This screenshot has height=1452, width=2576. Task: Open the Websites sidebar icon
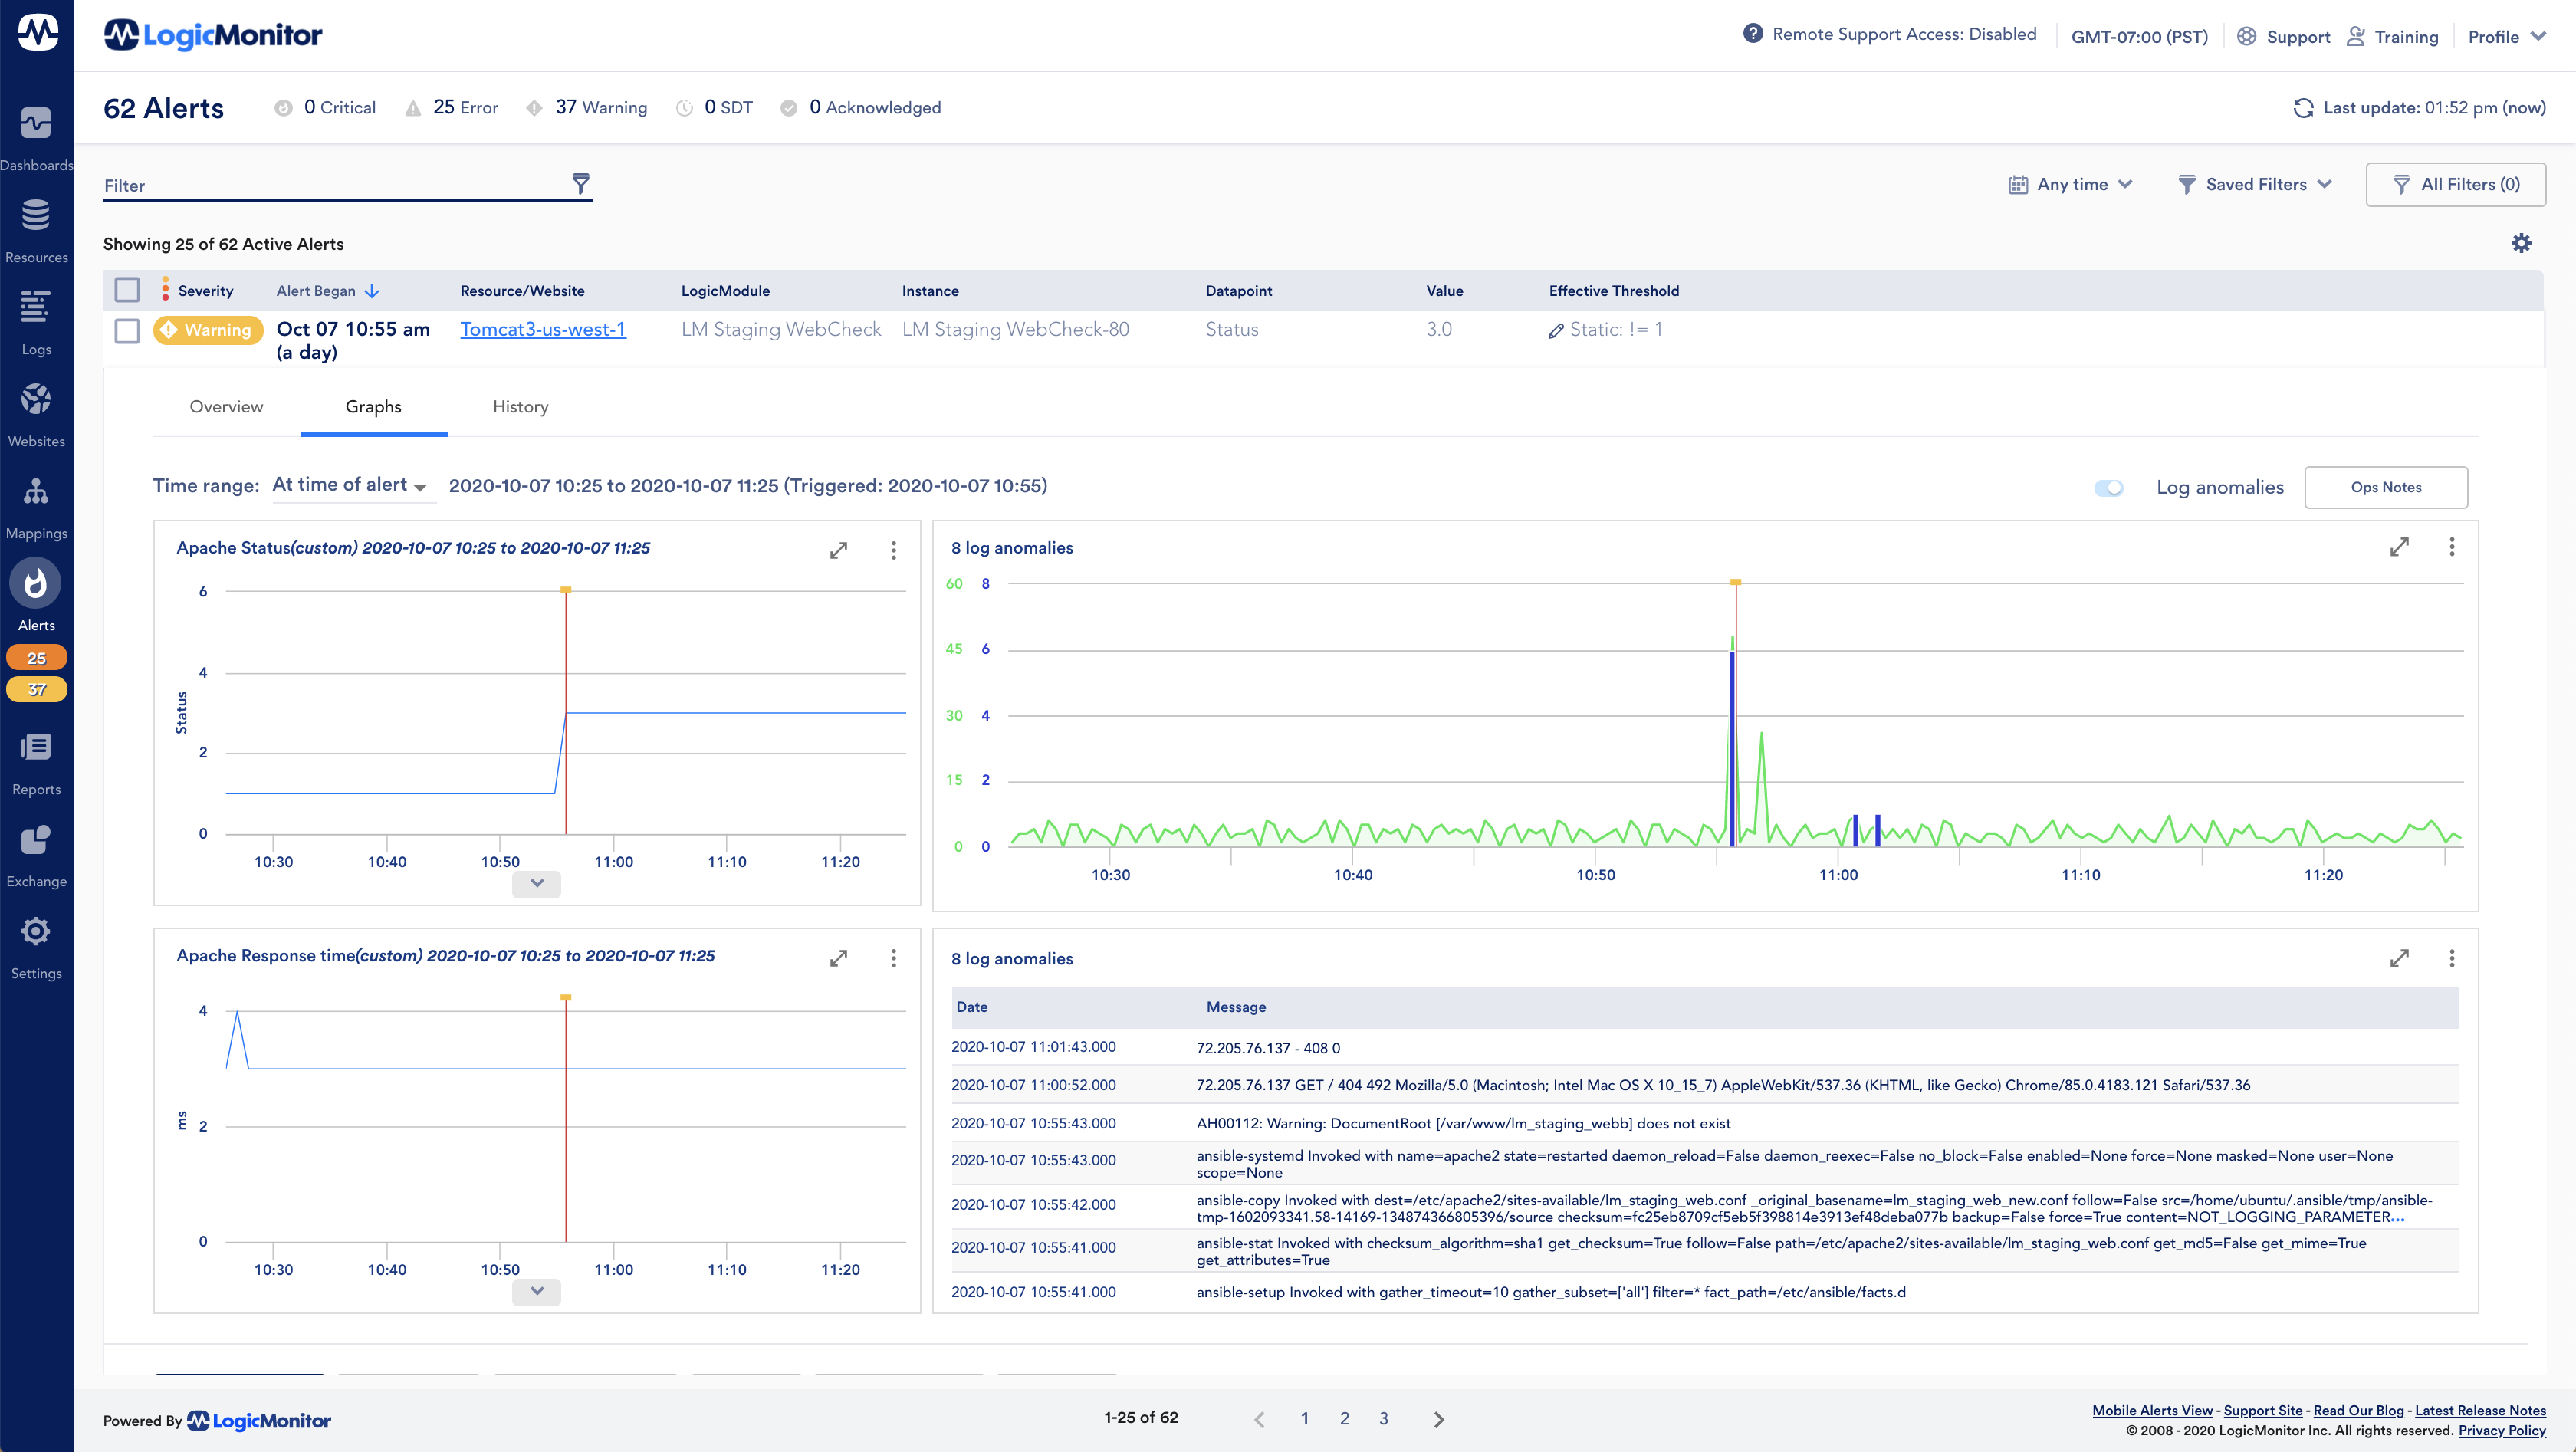tap(36, 399)
